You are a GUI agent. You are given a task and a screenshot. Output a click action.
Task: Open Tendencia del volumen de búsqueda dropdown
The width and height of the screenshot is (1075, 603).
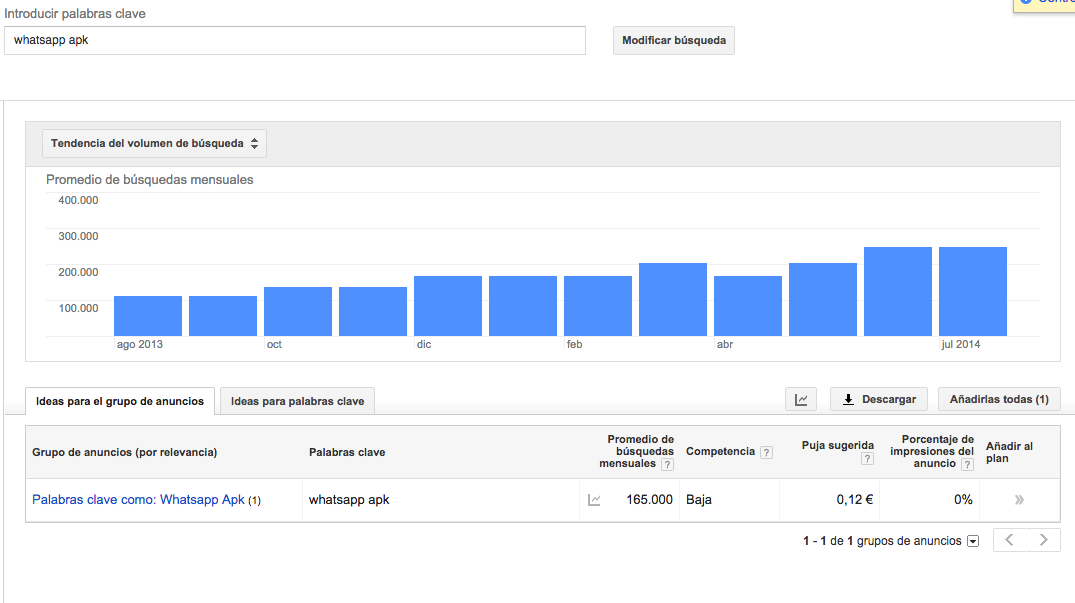click(x=154, y=144)
